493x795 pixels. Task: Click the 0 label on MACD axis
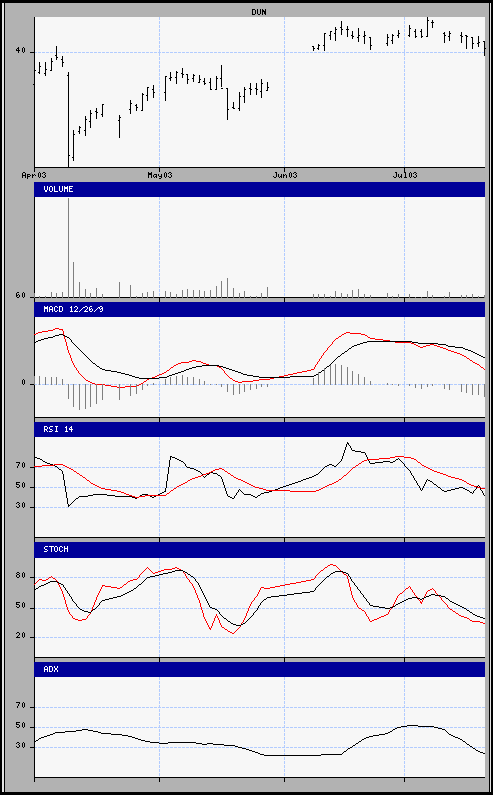coord(23,384)
